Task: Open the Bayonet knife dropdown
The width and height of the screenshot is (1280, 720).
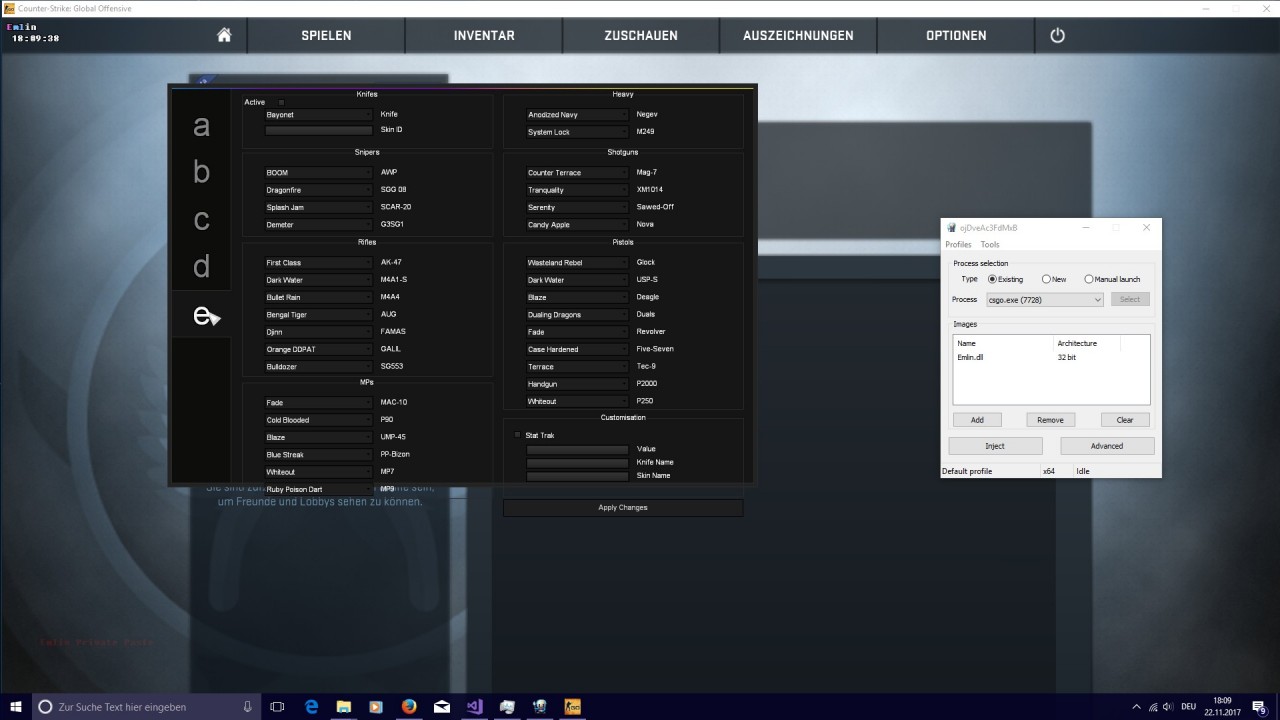Action: pos(318,115)
